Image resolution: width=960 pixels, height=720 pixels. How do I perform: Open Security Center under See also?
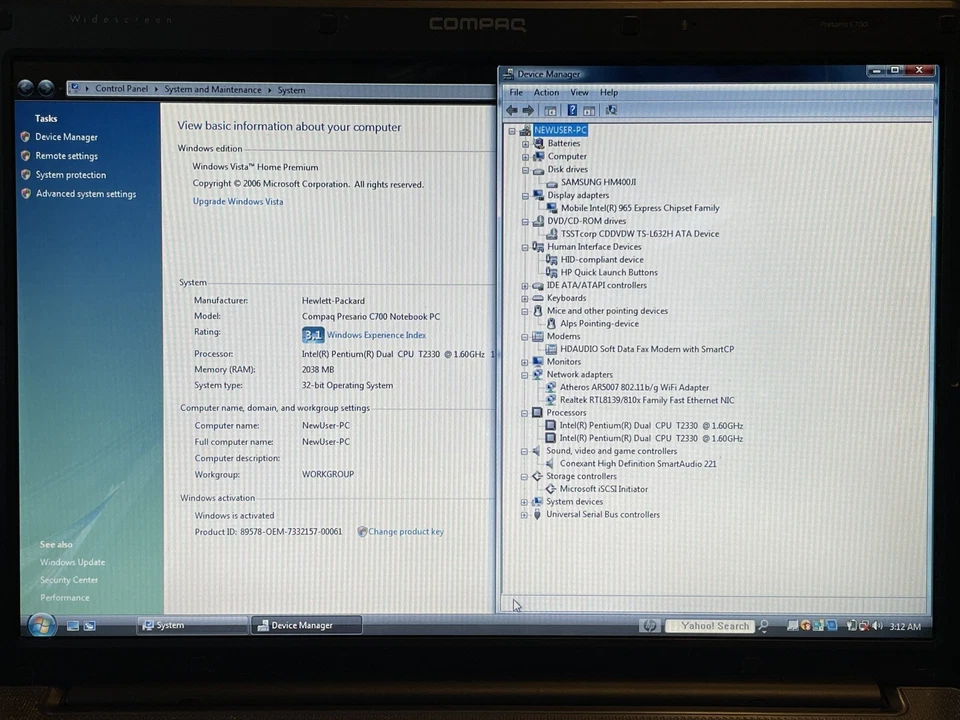(x=69, y=580)
